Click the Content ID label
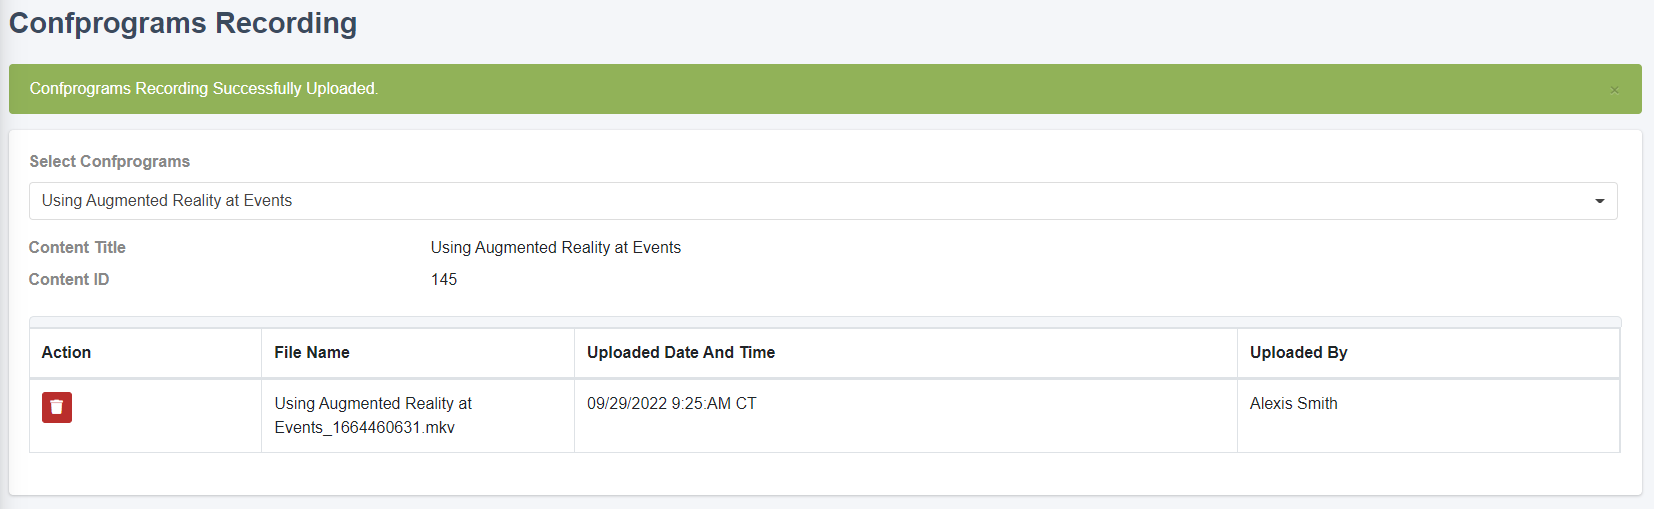The width and height of the screenshot is (1654, 509). click(x=69, y=280)
